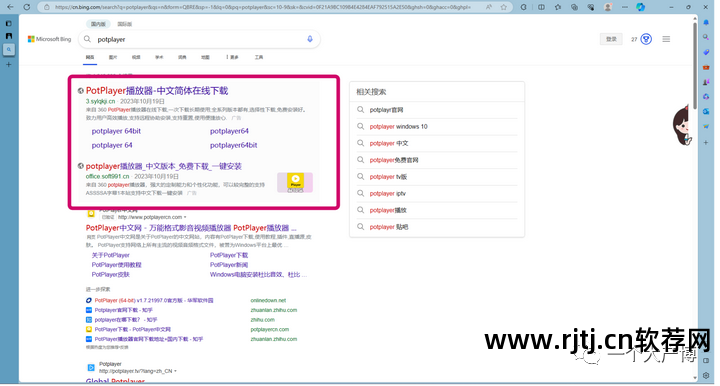Select the 学术 search tab
This screenshot has width=720, height=386.
tap(159, 57)
